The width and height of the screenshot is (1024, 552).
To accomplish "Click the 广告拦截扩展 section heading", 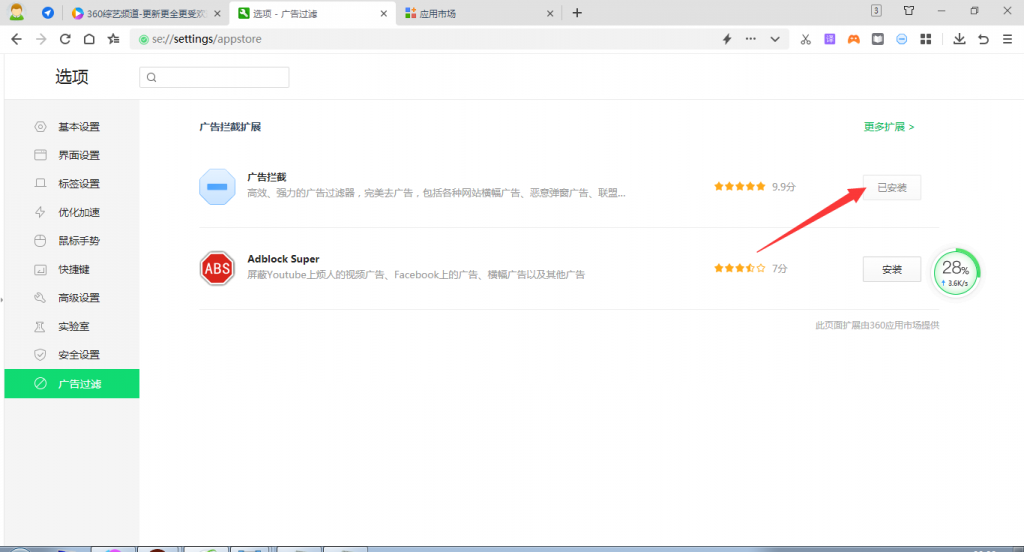I will pos(231,127).
